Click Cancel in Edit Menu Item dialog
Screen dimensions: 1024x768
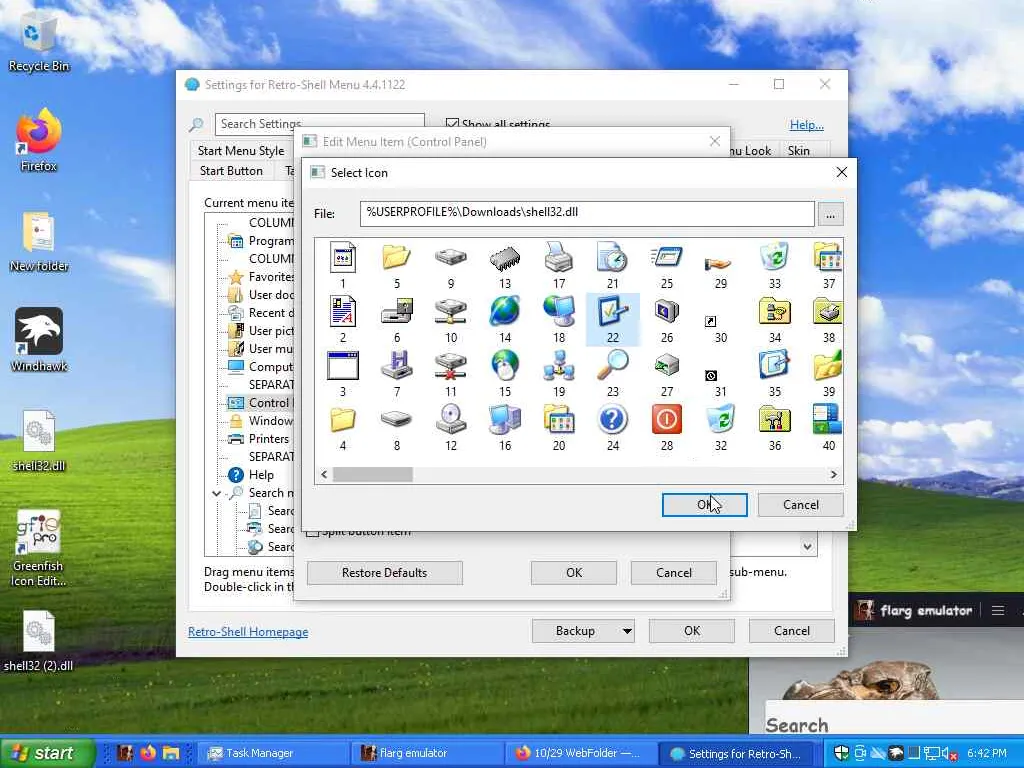(673, 573)
